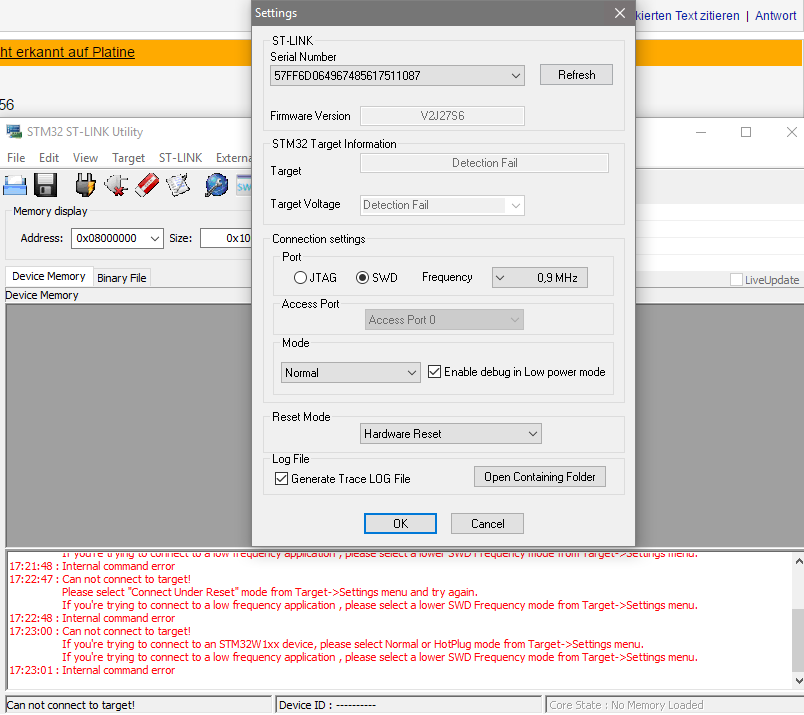Click the STM32 ST-LINK Utility app icon
804x715 pixels.
[x=14, y=132]
